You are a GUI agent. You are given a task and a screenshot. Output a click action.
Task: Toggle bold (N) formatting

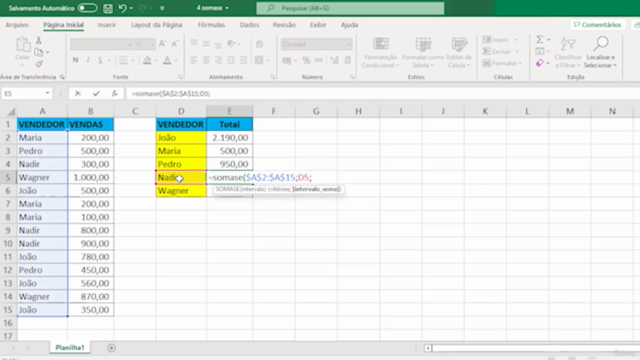click(76, 60)
